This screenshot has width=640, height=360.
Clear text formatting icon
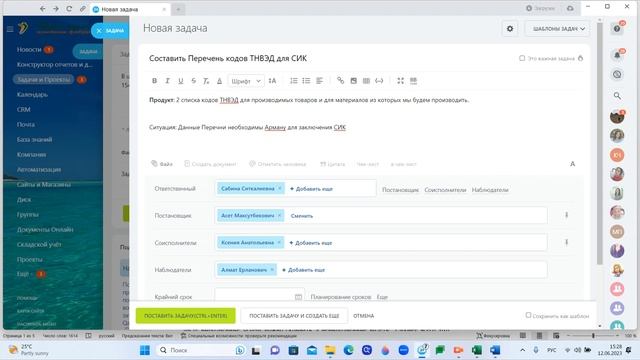[207, 81]
